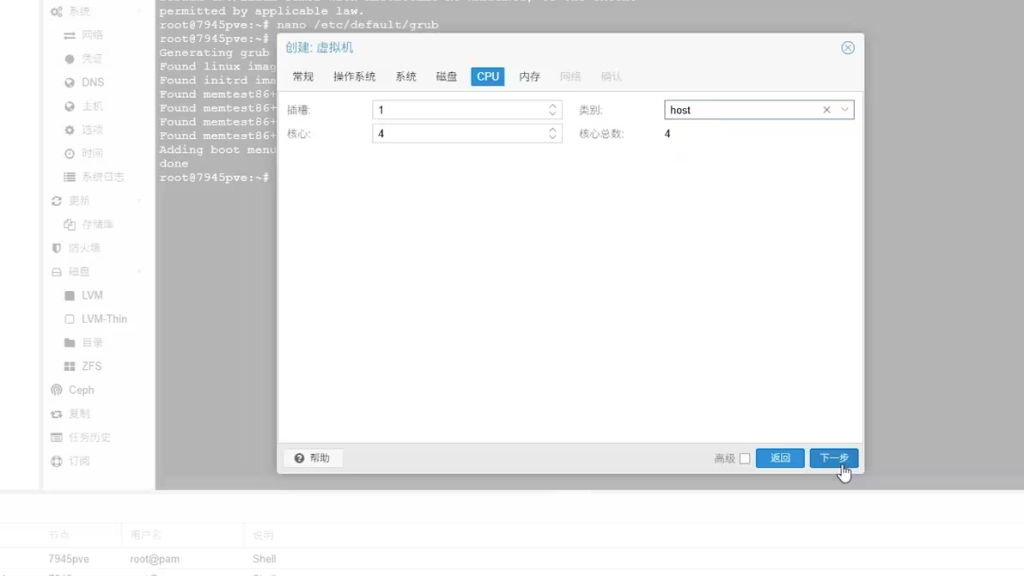Switch to the Memory (内存) tab

click(x=529, y=77)
